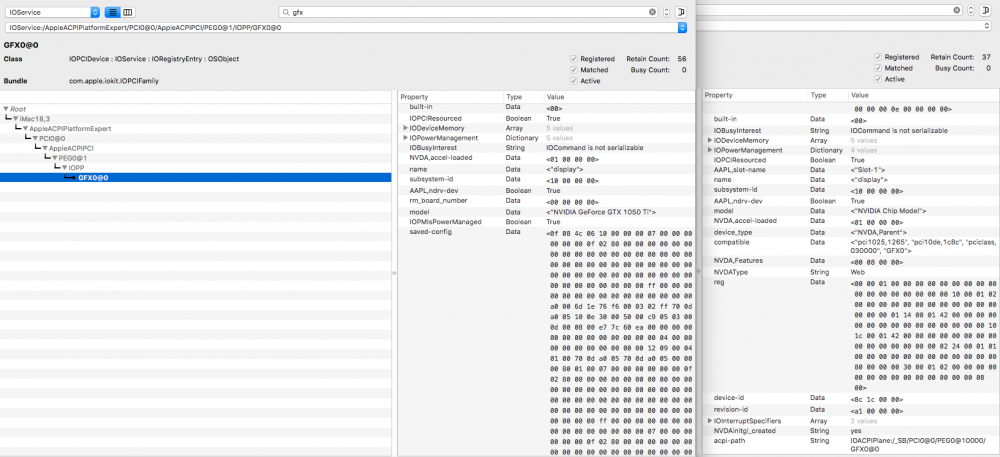This screenshot has height=457, width=1000.
Task: Click the search result stepper in front window
Action: coord(666,12)
